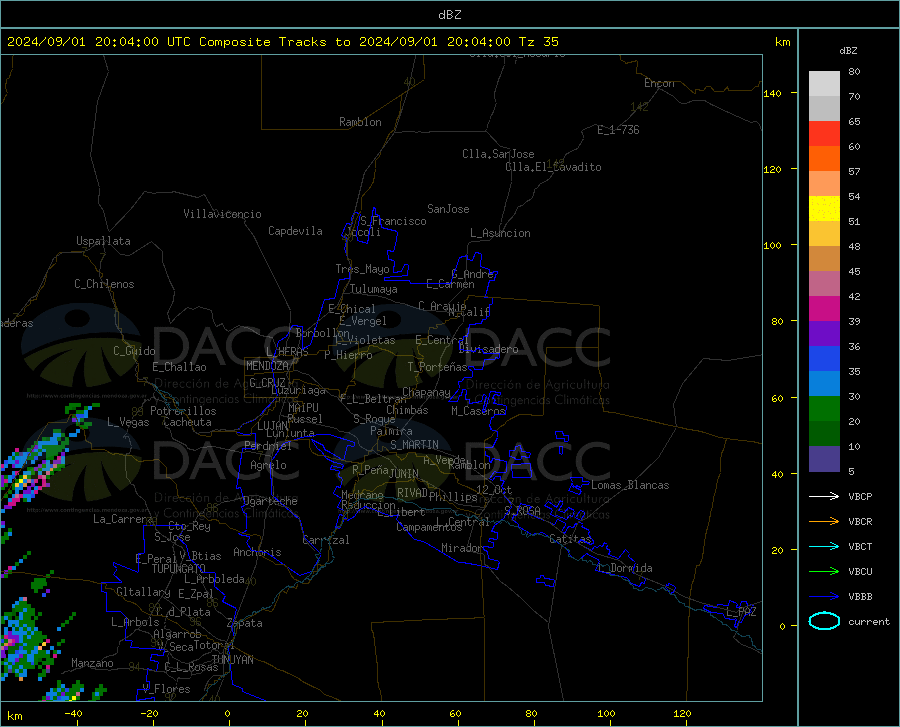
Task: Click the La_Carrera map label
Action: point(123,519)
